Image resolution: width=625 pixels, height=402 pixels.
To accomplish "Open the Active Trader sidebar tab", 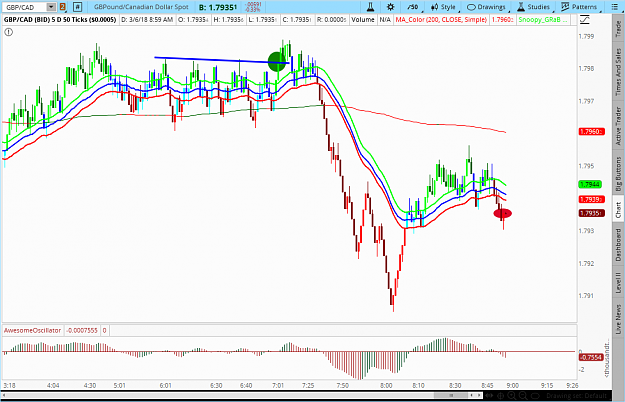I will coord(618,126).
